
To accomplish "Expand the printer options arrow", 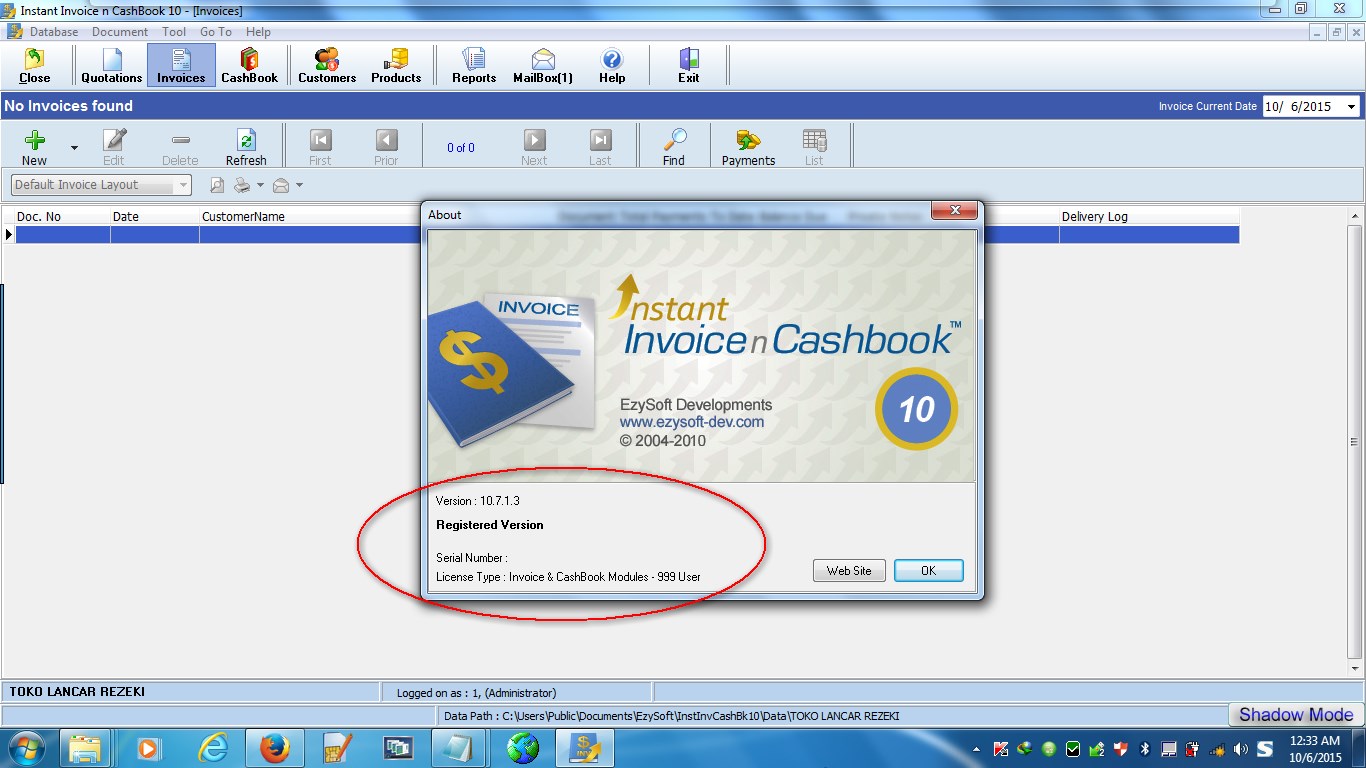I will tap(260, 185).
